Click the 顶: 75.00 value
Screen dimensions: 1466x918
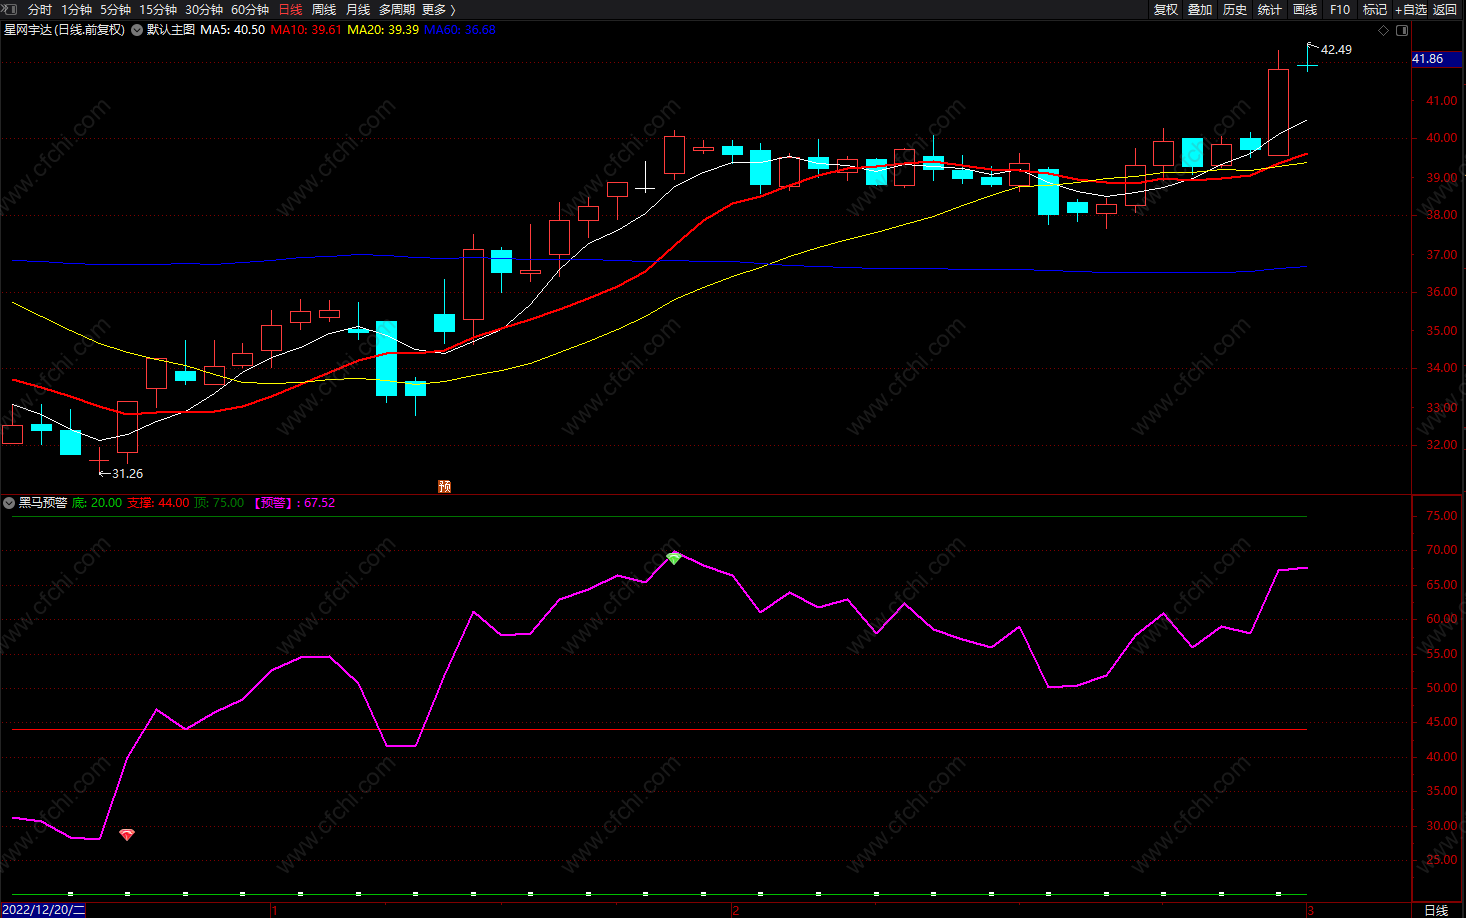(219, 503)
